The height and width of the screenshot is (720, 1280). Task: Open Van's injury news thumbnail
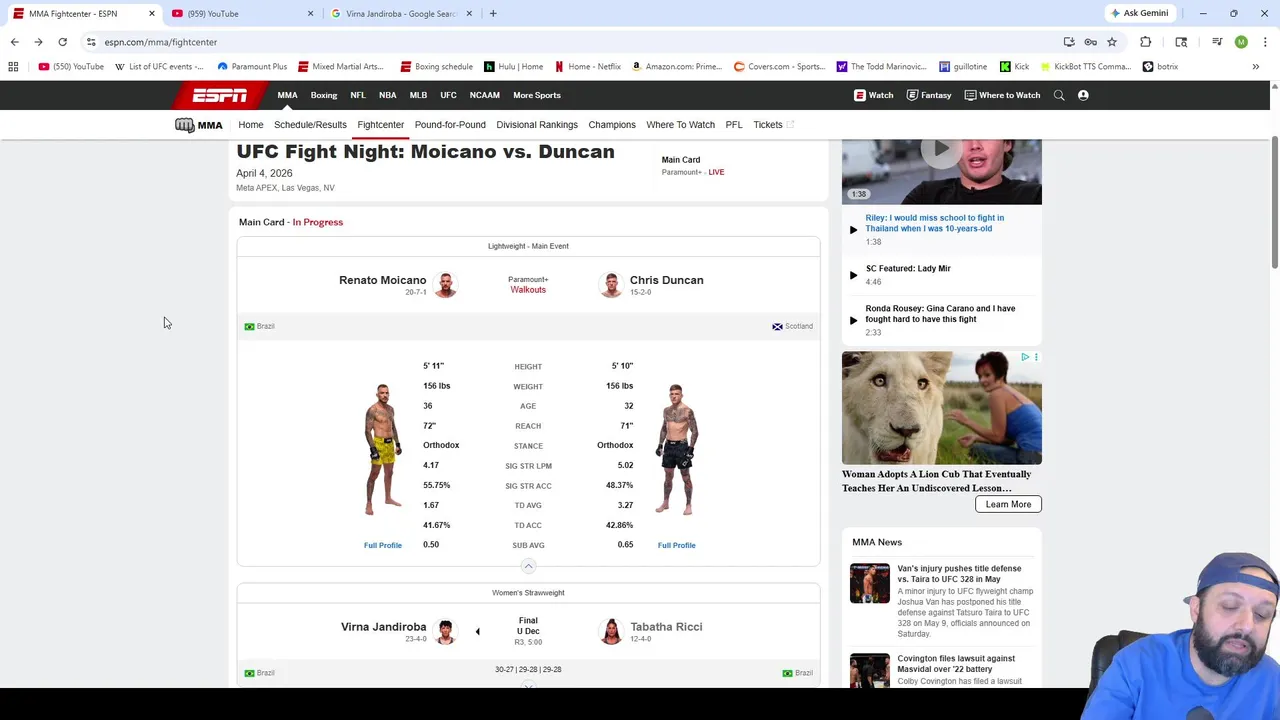[x=870, y=584]
